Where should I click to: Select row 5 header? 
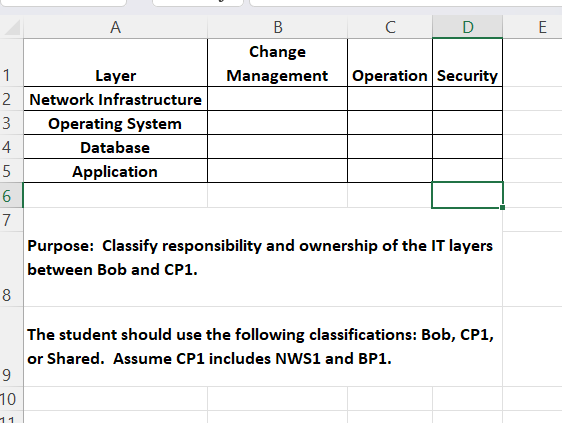11,171
